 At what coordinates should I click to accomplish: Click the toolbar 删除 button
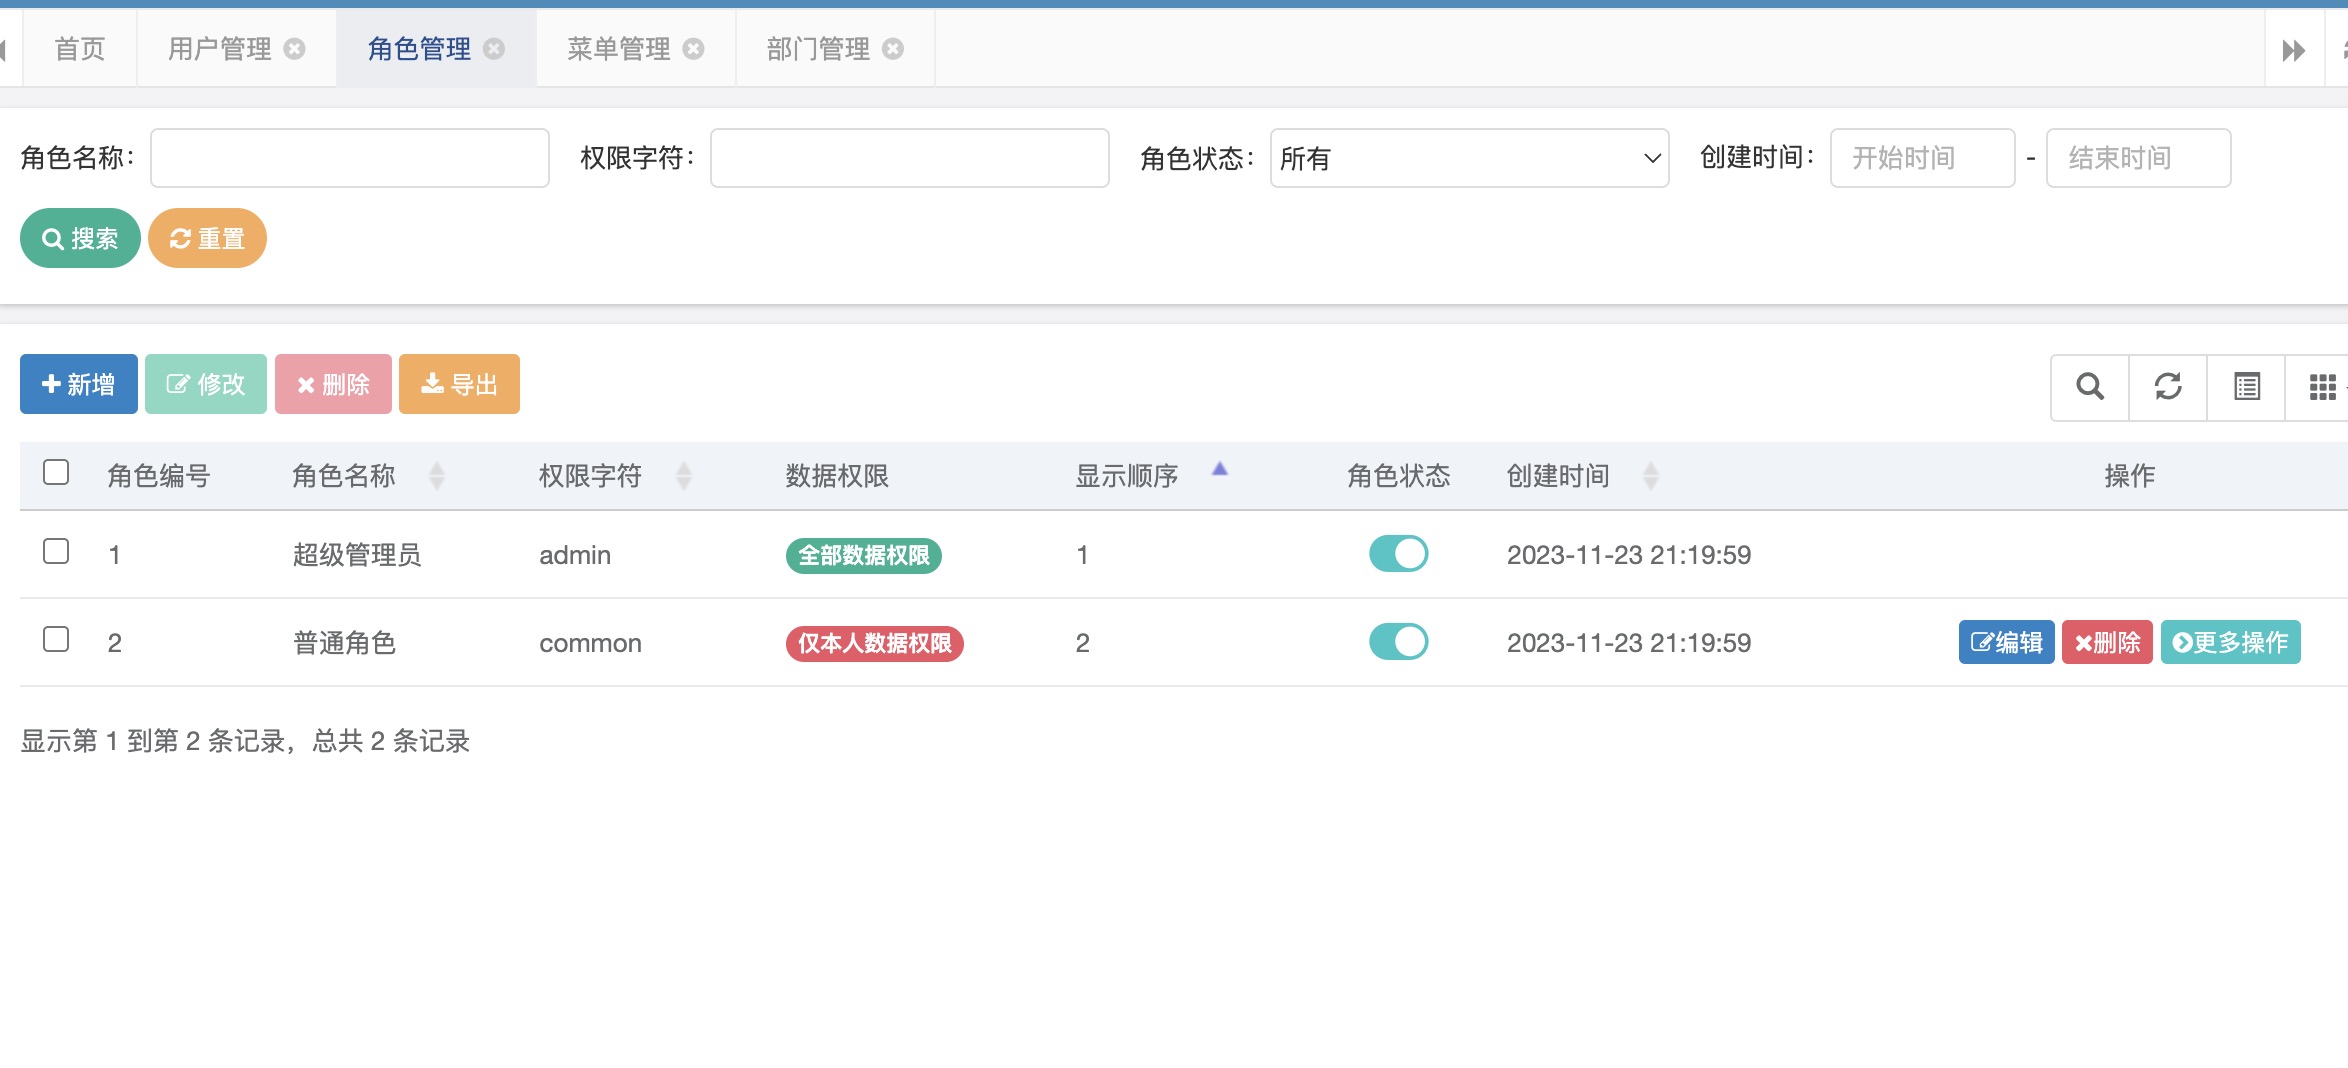point(333,384)
